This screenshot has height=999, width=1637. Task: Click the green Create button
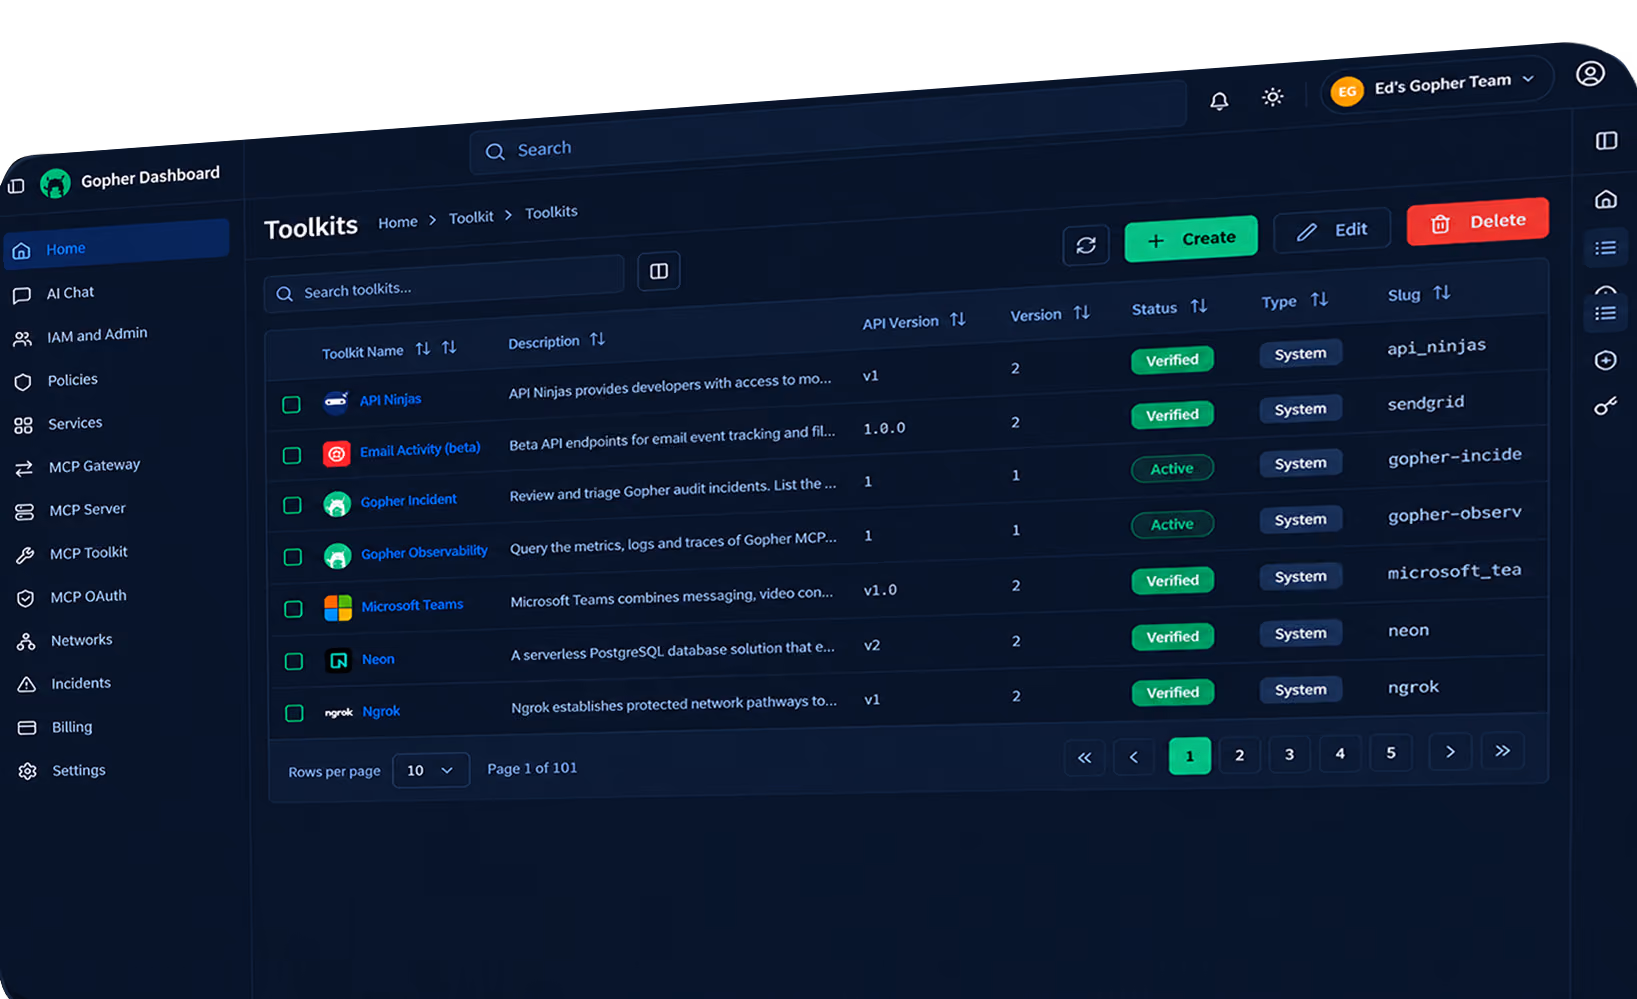tap(1191, 239)
